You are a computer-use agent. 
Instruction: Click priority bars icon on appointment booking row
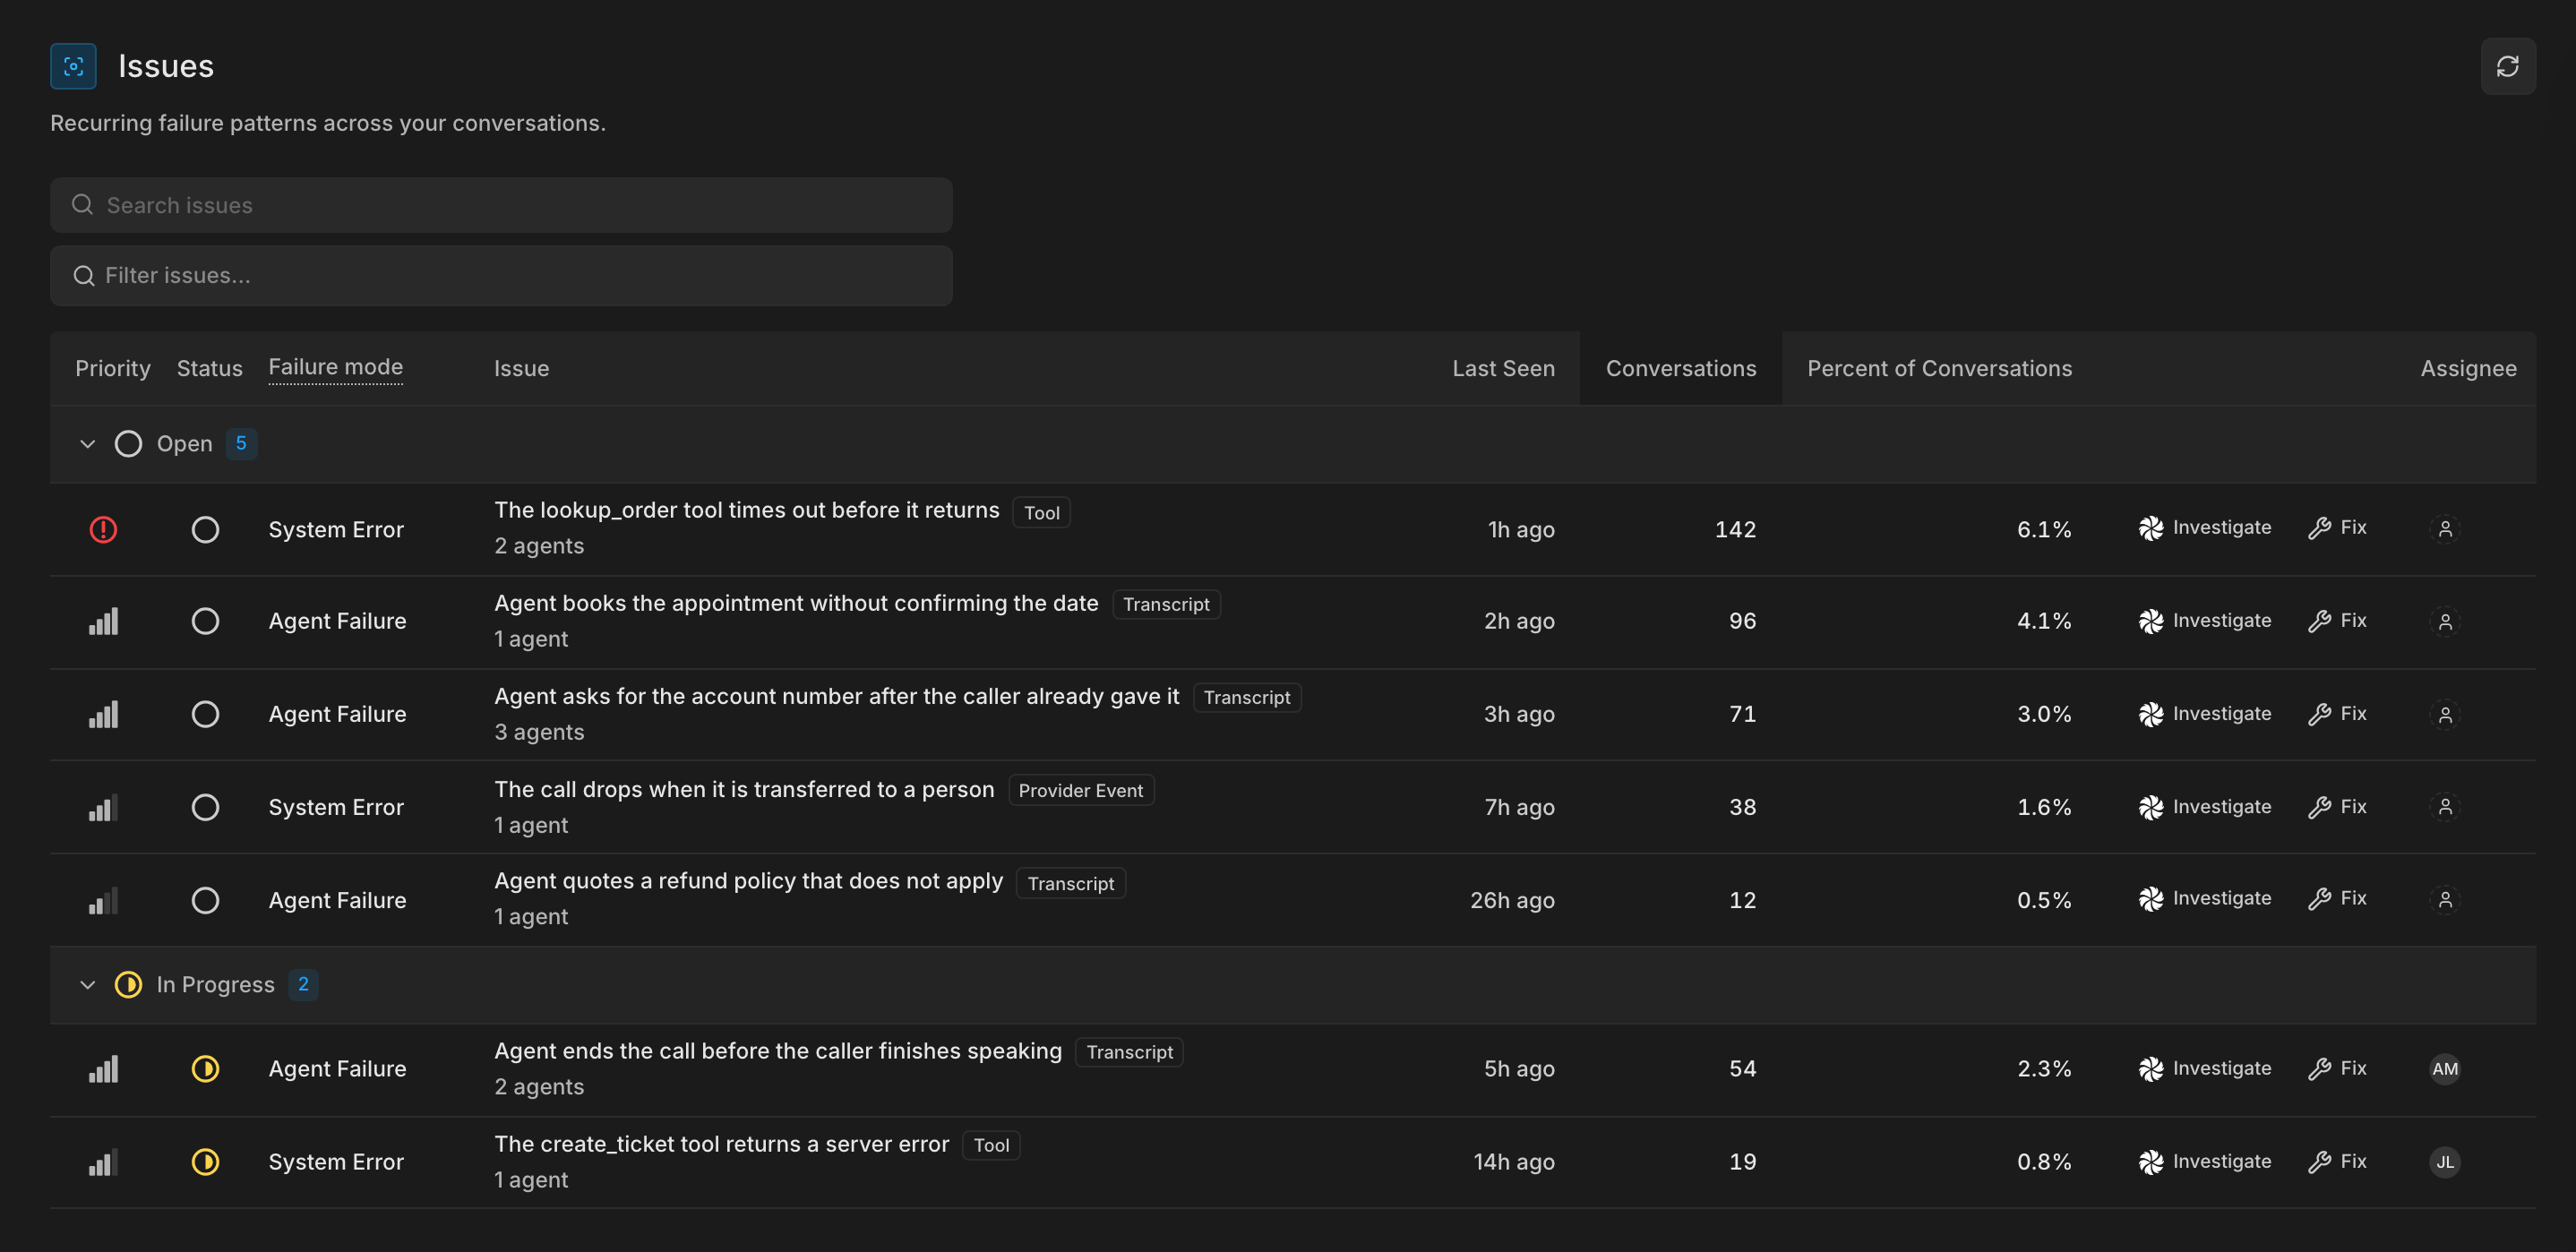click(x=103, y=621)
